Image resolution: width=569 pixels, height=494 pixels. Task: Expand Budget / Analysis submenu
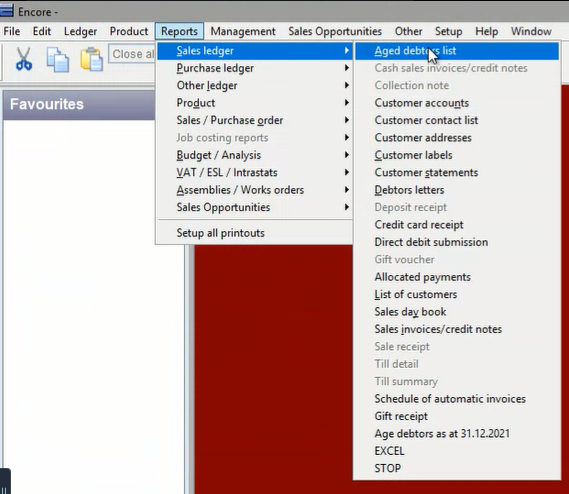click(x=255, y=155)
